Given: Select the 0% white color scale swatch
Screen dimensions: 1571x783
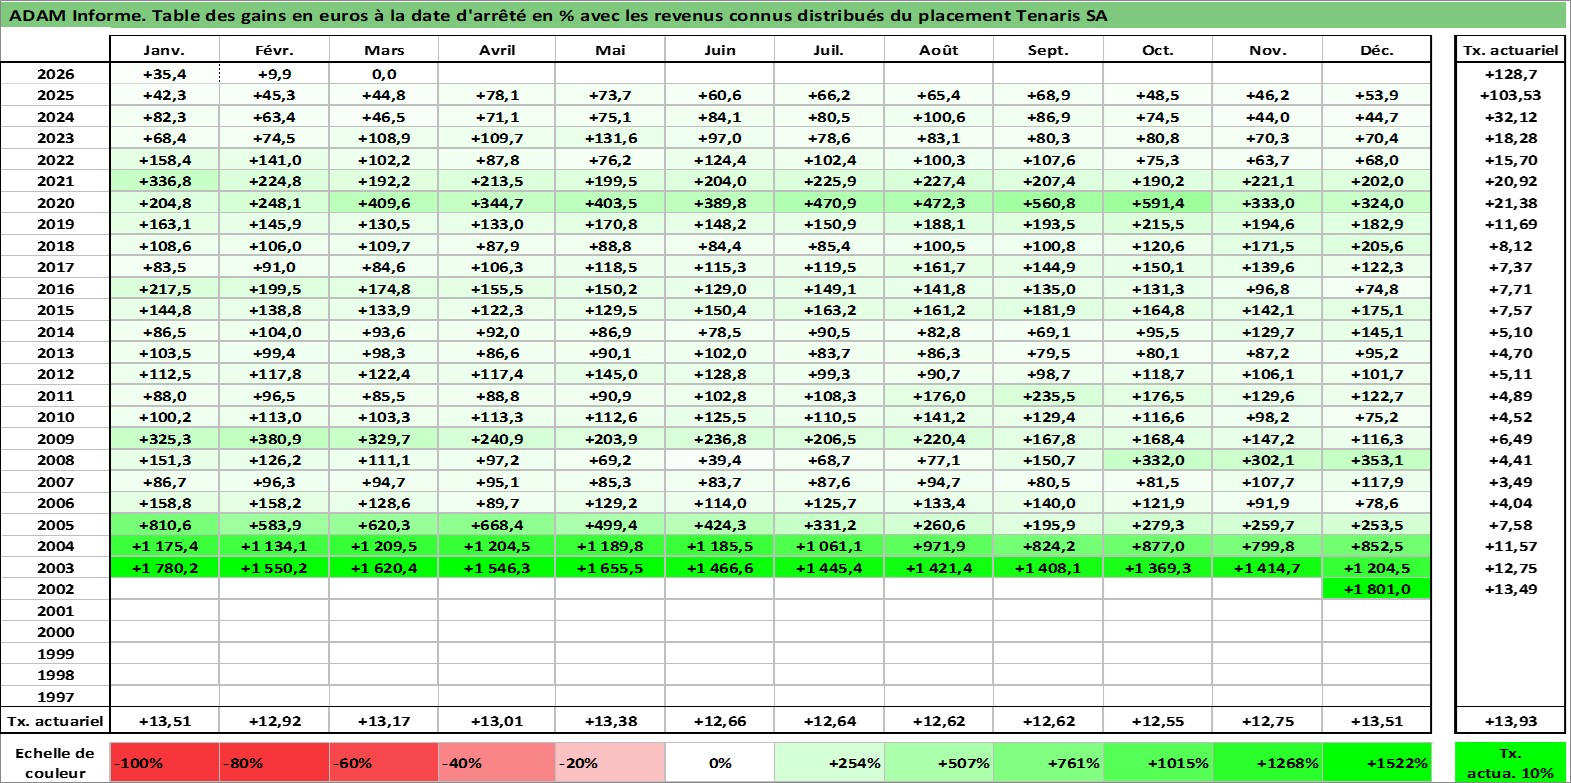Looking at the screenshot, I should click(x=720, y=762).
